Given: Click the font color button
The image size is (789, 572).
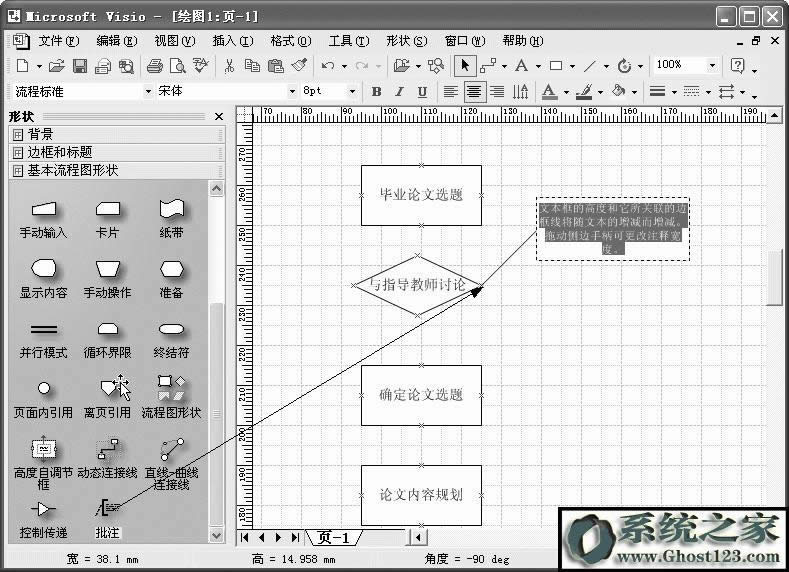Looking at the screenshot, I should pyautogui.click(x=549, y=92).
